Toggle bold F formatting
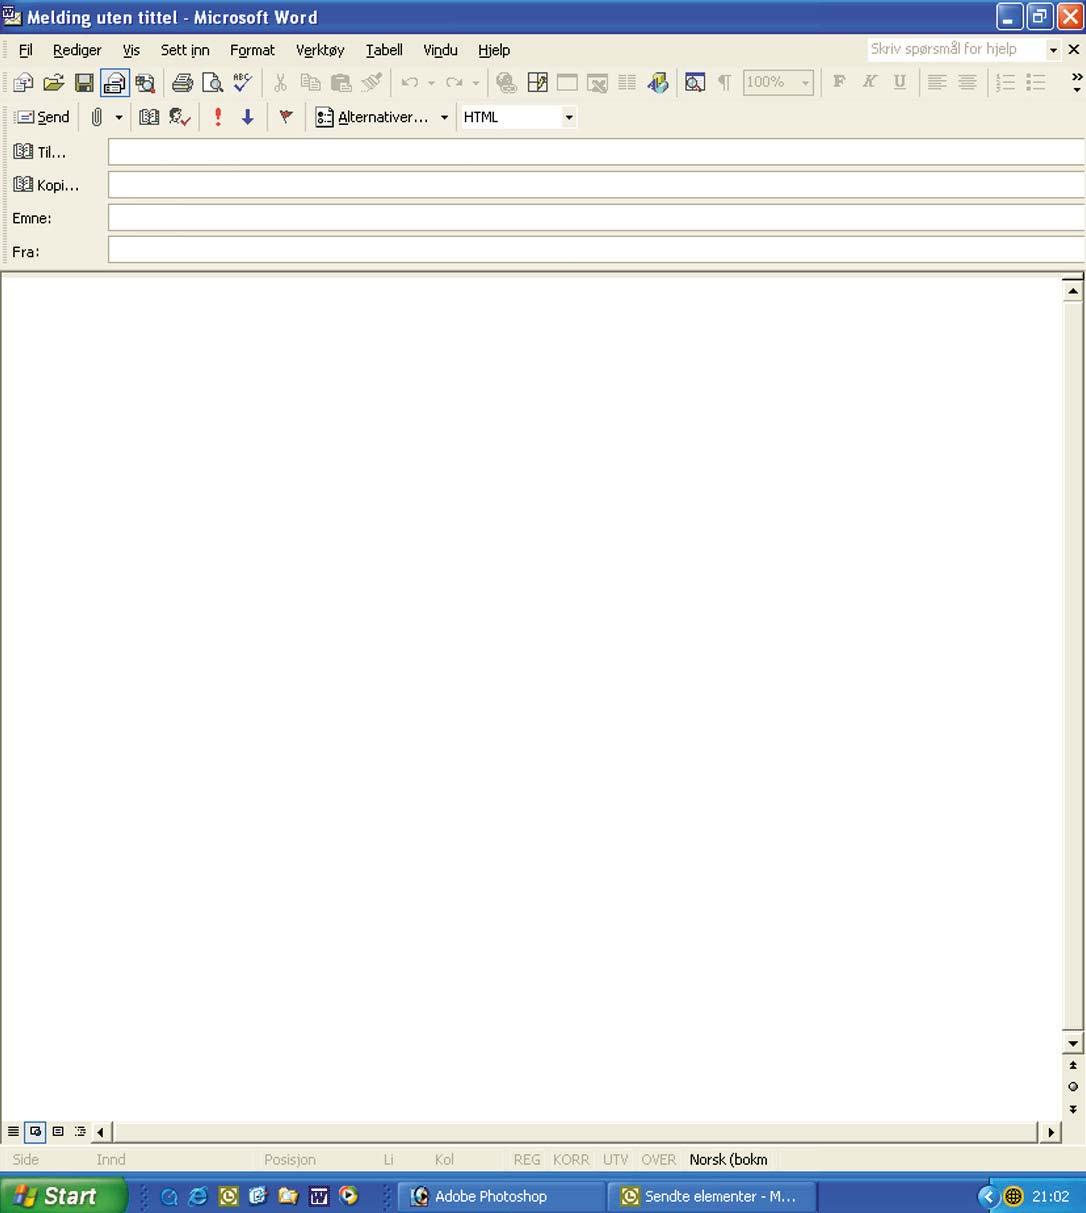 [x=839, y=82]
